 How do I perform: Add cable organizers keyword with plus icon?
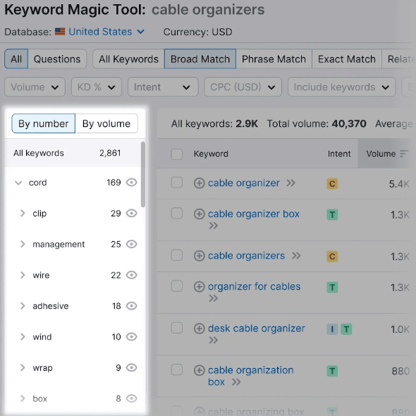(199, 256)
